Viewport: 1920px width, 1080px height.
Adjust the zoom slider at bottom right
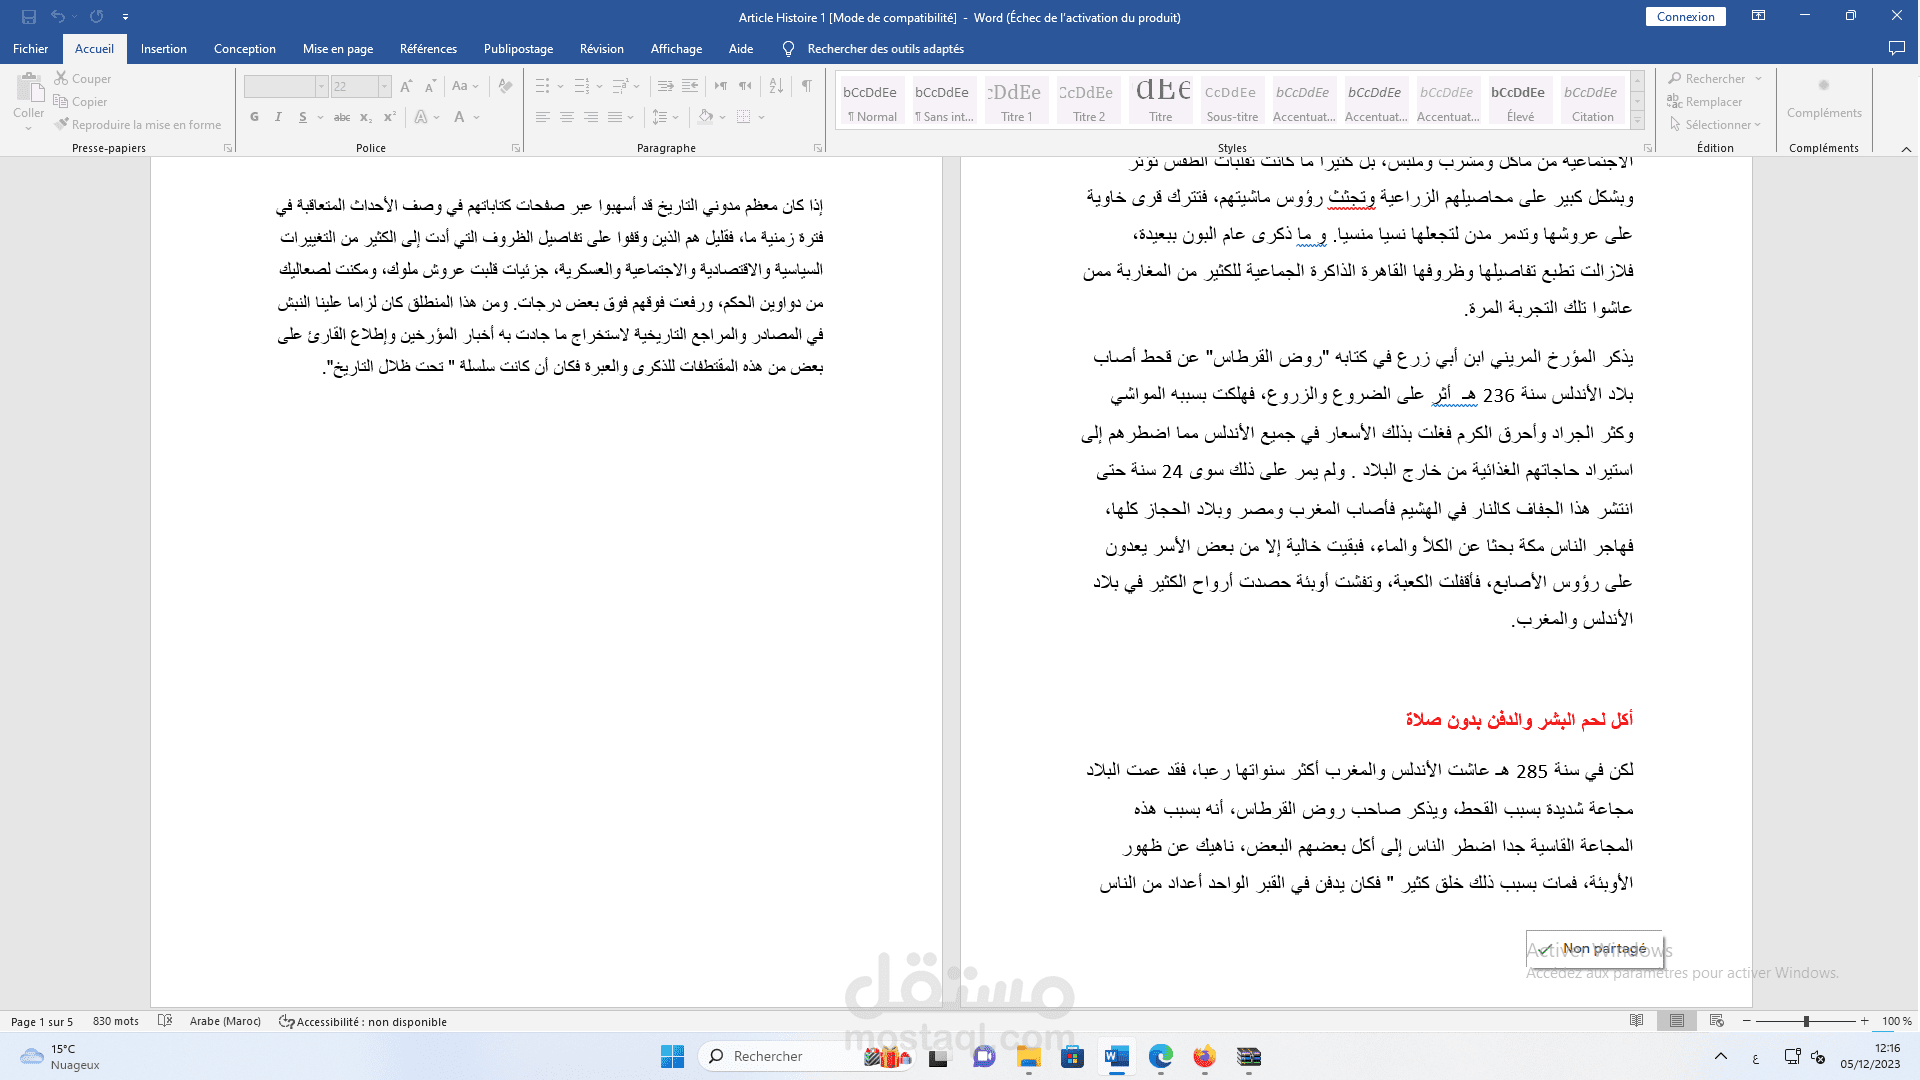[1806, 1021]
